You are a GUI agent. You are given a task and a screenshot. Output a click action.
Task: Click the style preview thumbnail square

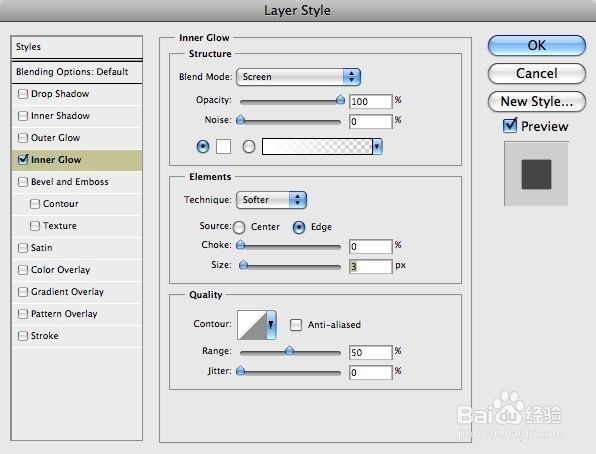pyautogui.click(x=536, y=174)
